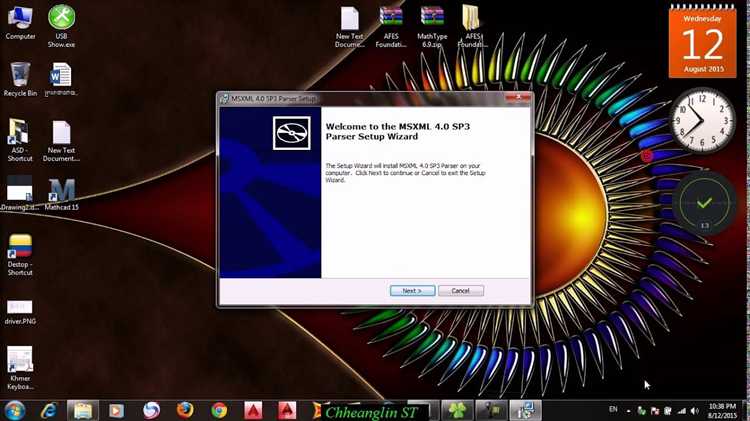
Task: Open the volume control in system tray
Action: click(x=695, y=411)
